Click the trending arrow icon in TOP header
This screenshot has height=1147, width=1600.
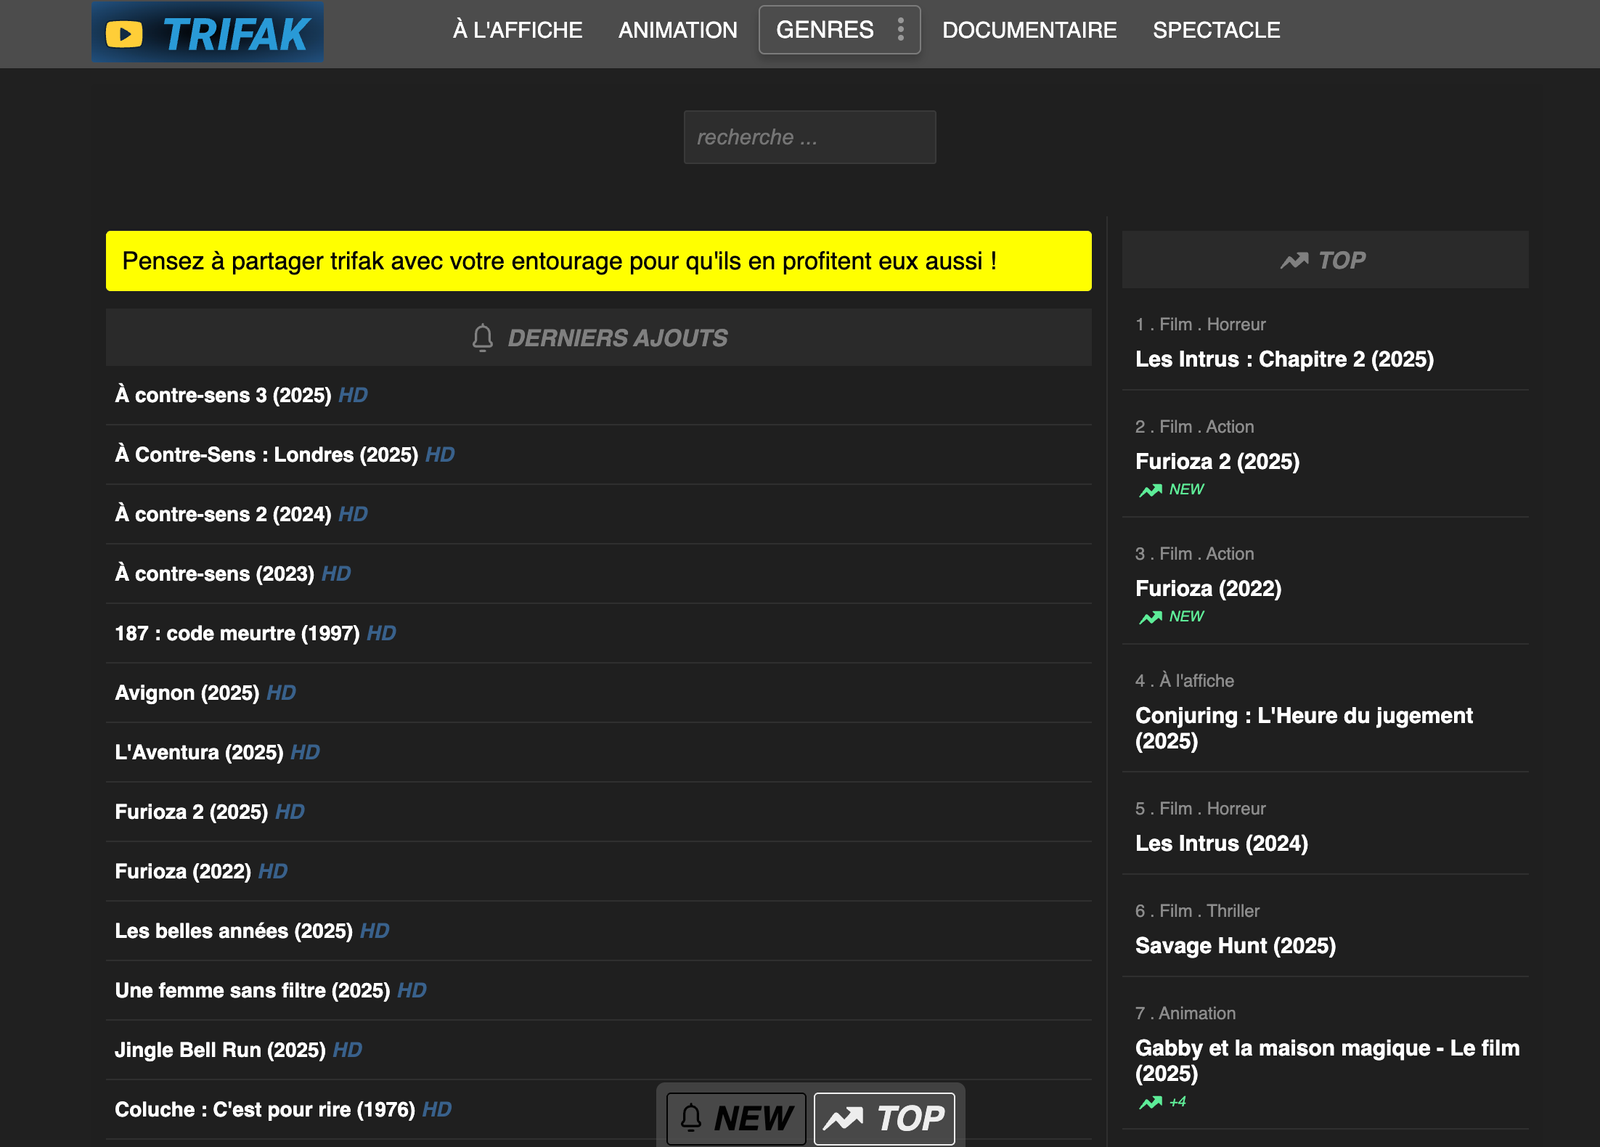[x=1294, y=261]
